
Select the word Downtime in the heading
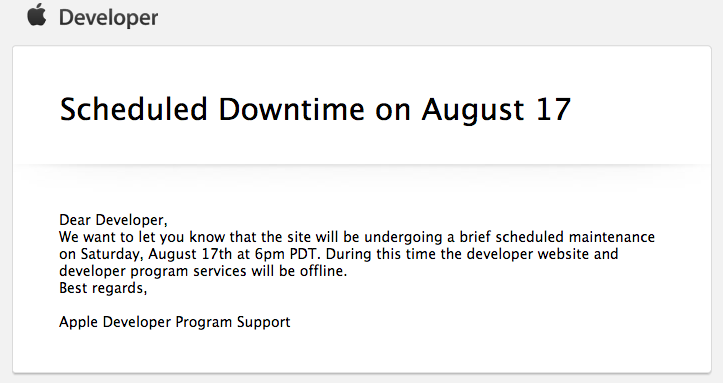pyautogui.click(x=291, y=109)
